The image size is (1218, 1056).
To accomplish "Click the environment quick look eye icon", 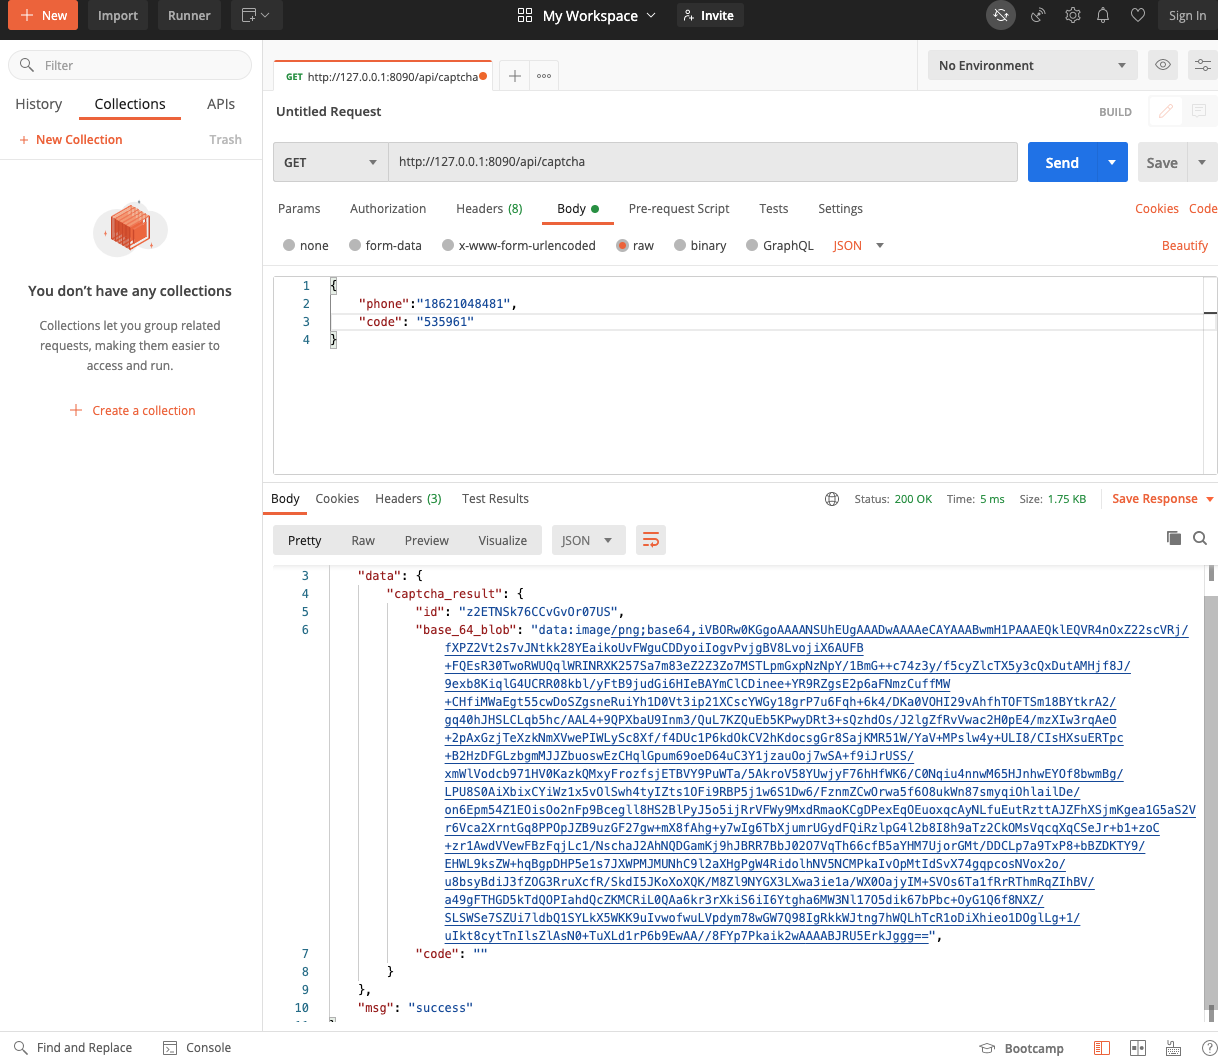I will click(1163, 65).
